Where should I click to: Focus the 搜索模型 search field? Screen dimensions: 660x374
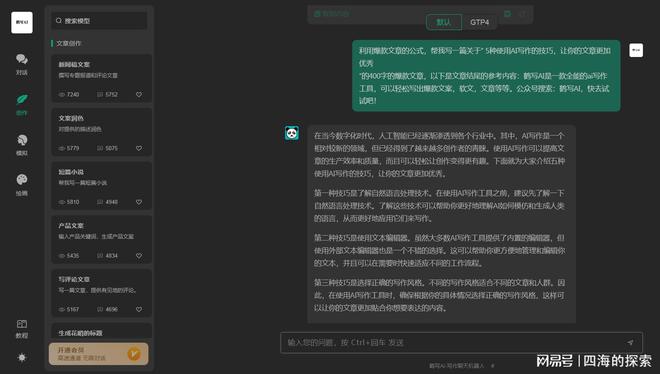(x=100, y=21)
